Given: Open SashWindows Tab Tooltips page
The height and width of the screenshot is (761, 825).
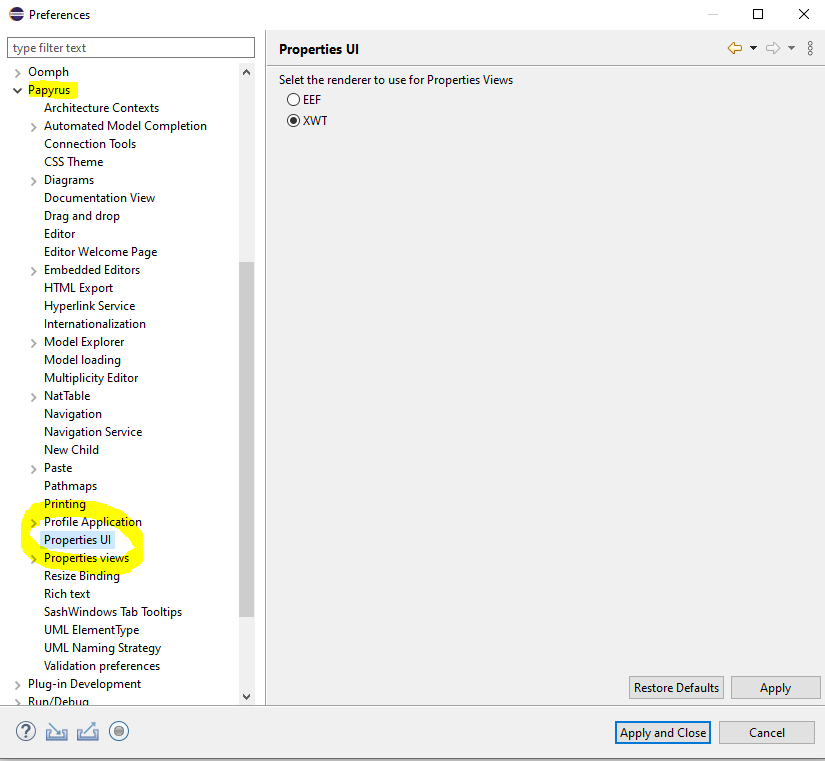Looking at the screenshot, I should [x=113, y=612].
